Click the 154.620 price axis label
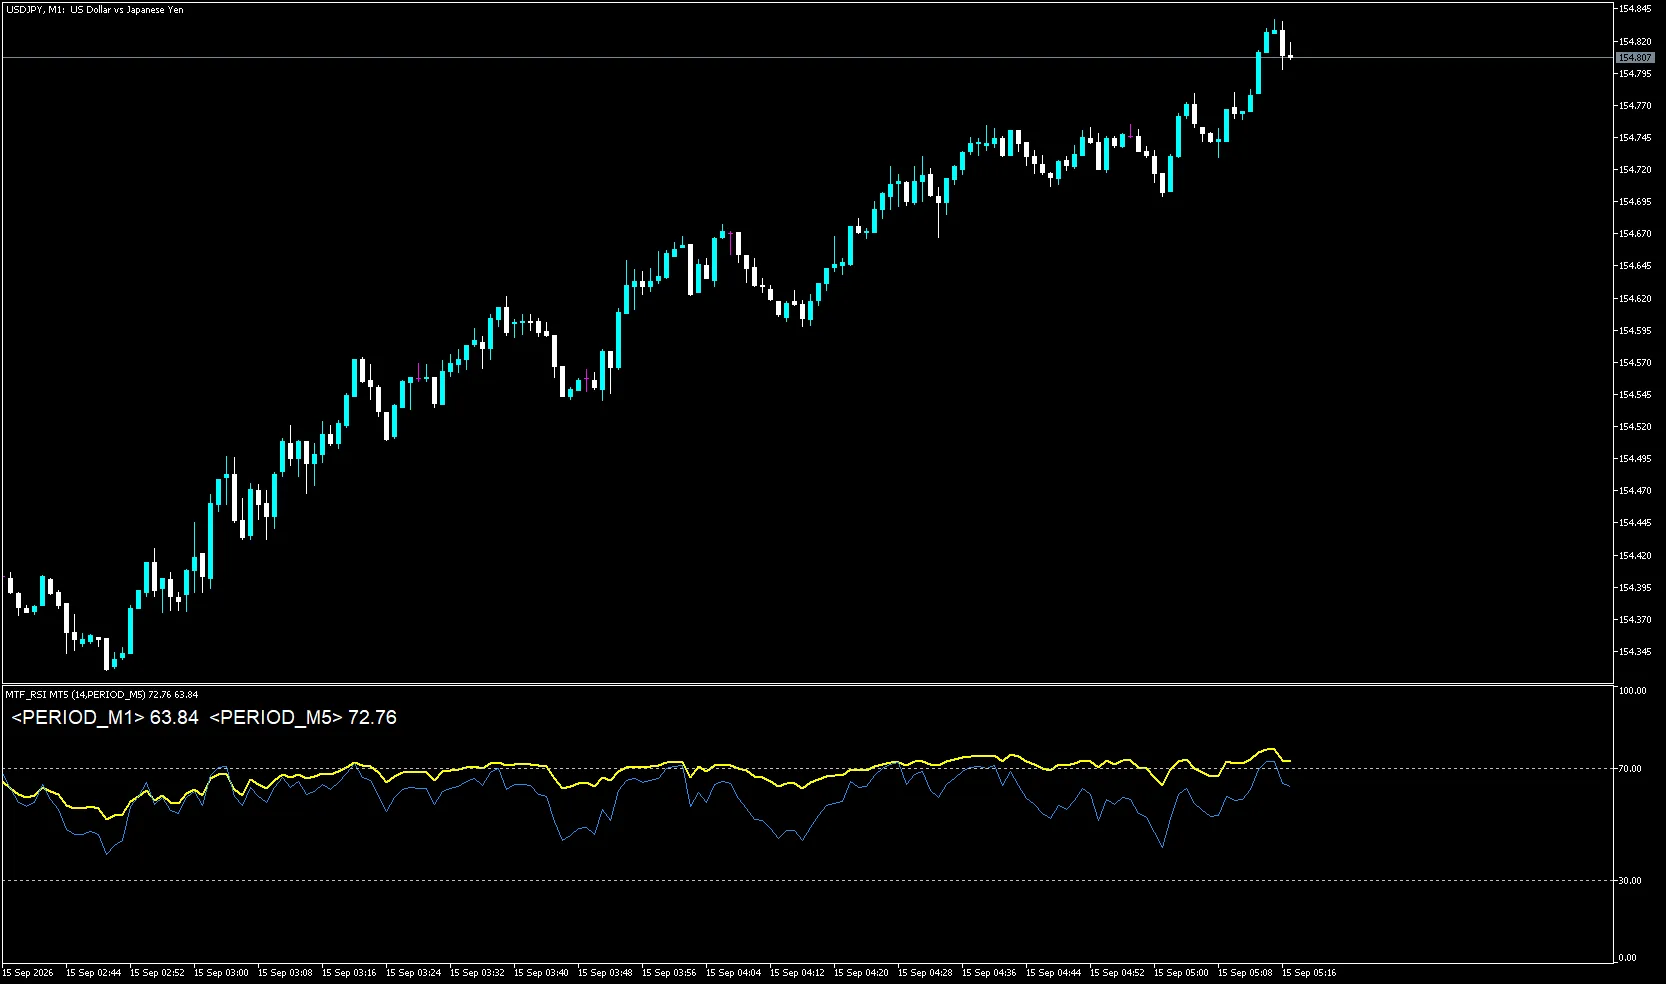 1635,299
